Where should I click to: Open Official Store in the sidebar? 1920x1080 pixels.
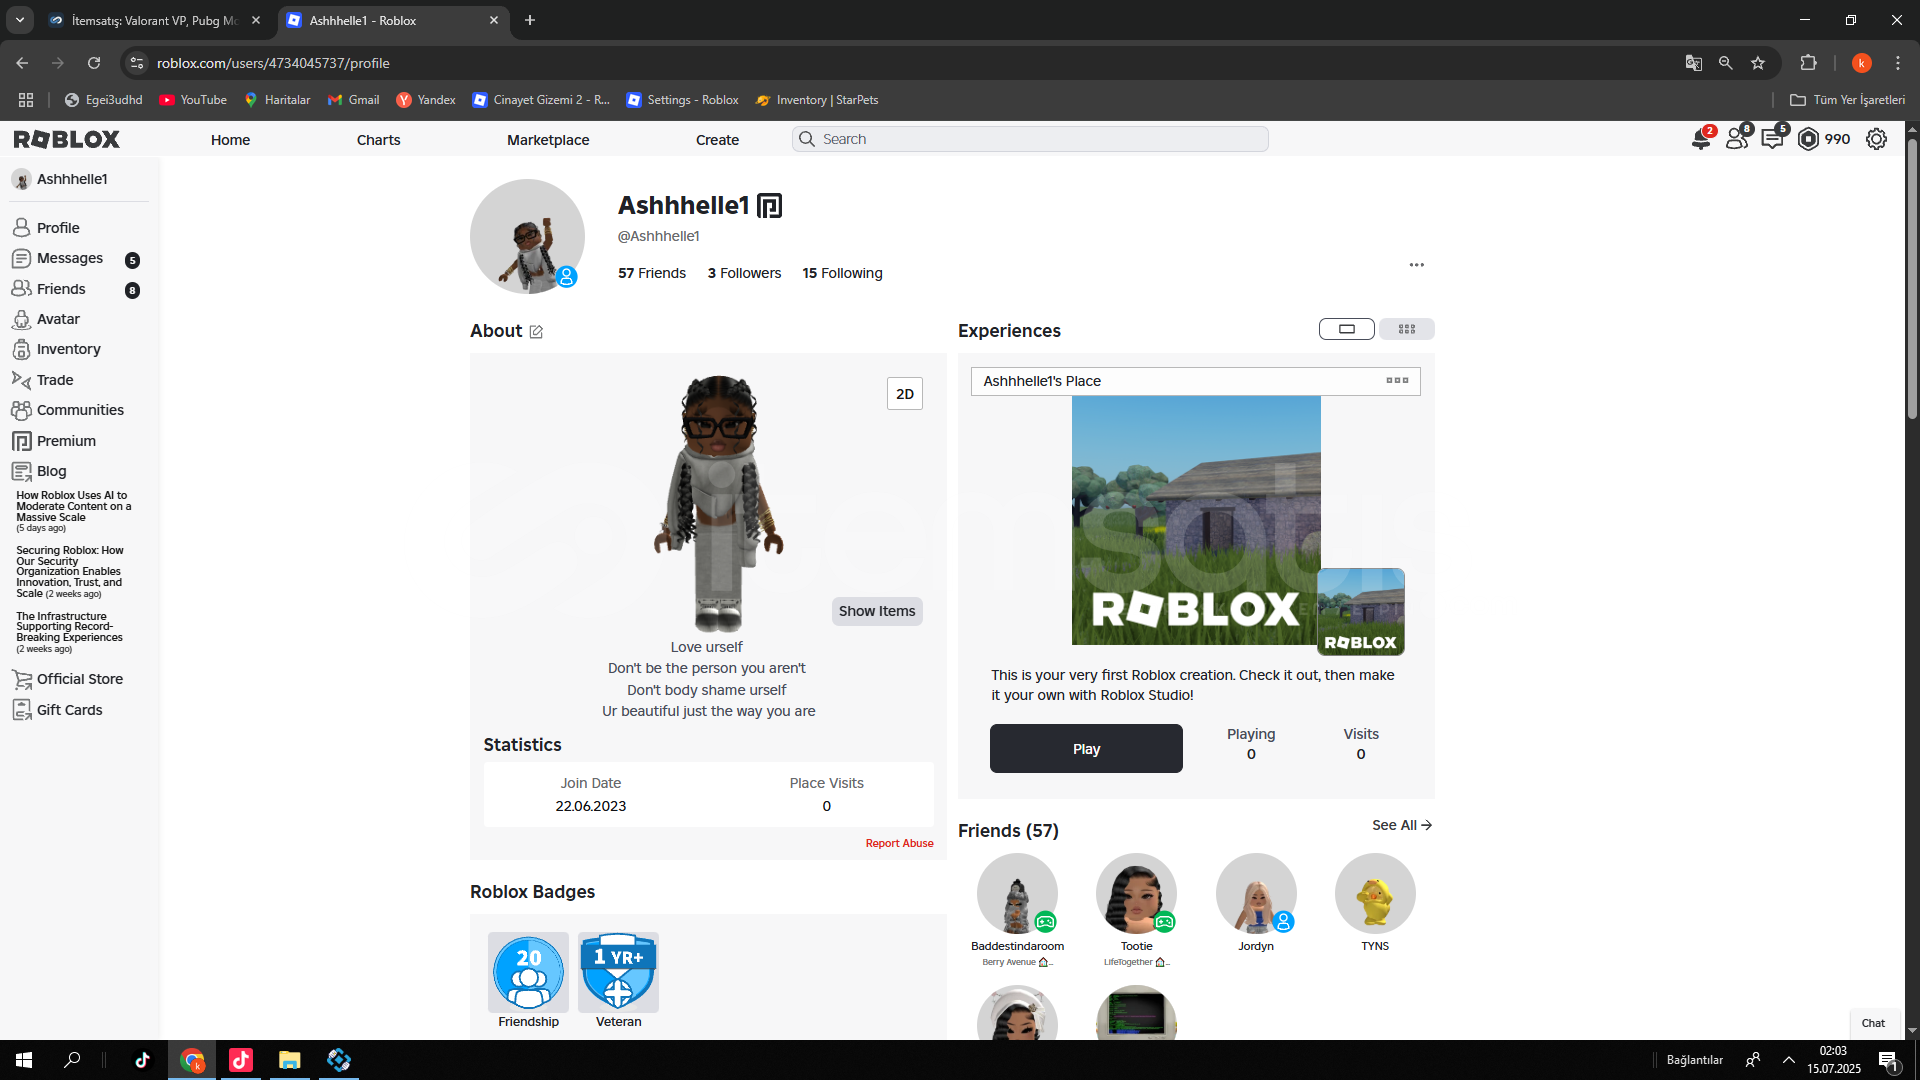pyautogui.click(x=80, y=679)
